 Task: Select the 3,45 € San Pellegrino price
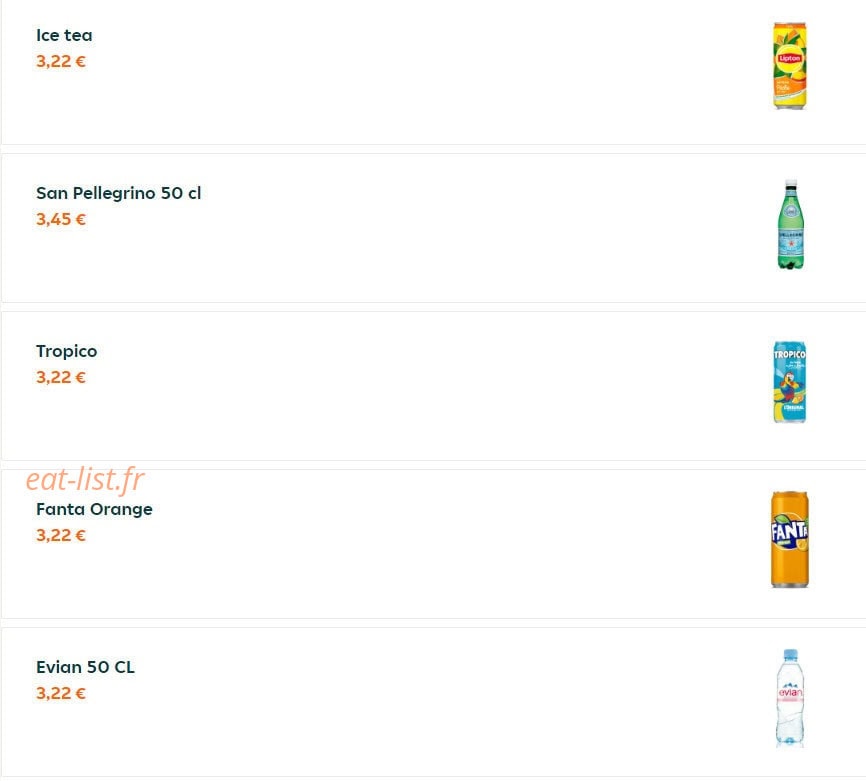[x=61, y=219]
